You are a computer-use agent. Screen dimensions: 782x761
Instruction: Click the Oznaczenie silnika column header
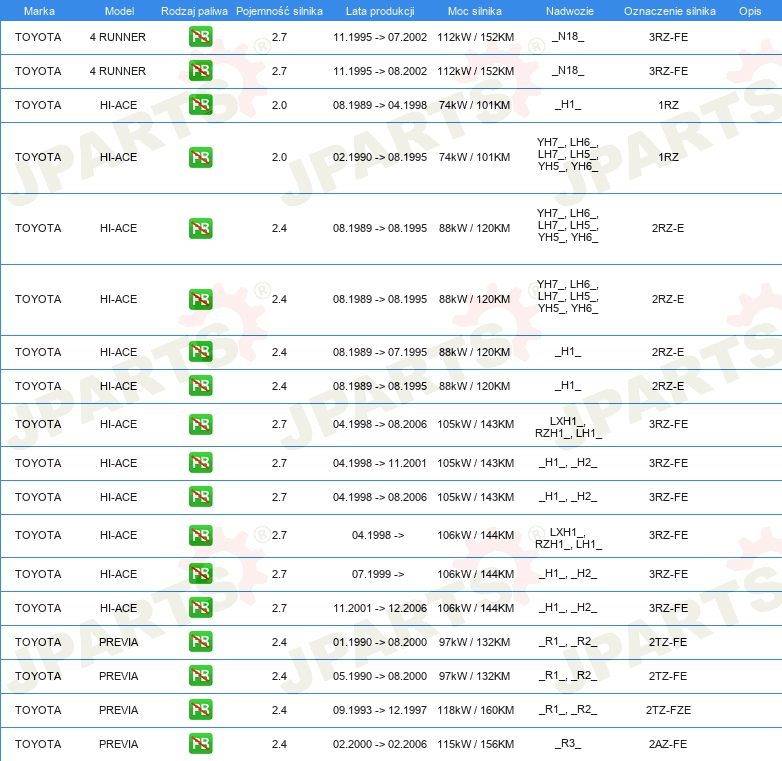click(669, 11)
